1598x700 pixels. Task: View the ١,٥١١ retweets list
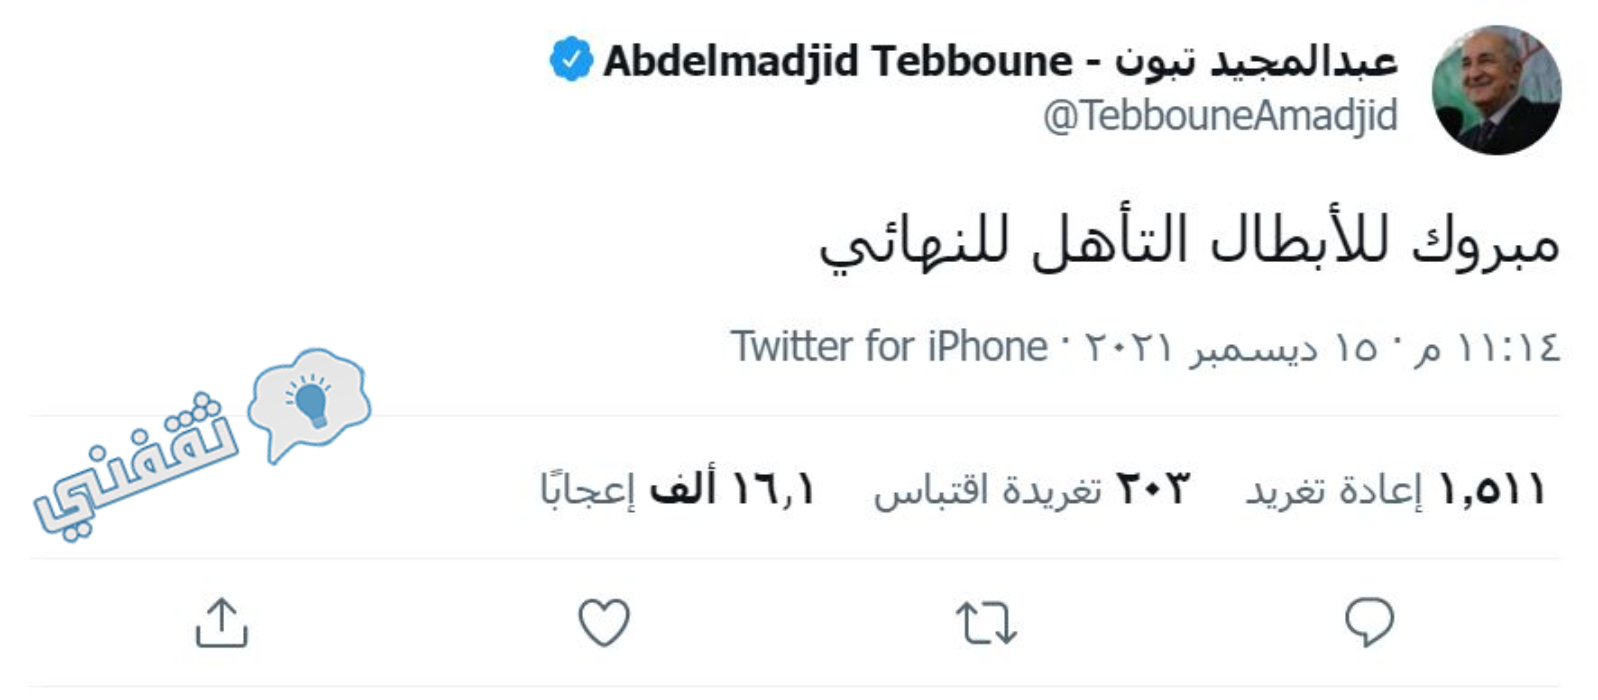pos(1394,490)
